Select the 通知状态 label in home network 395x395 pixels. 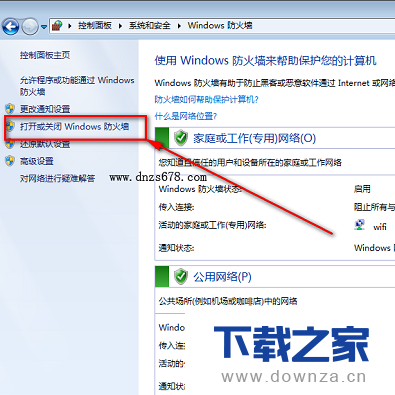pos(176,248)
